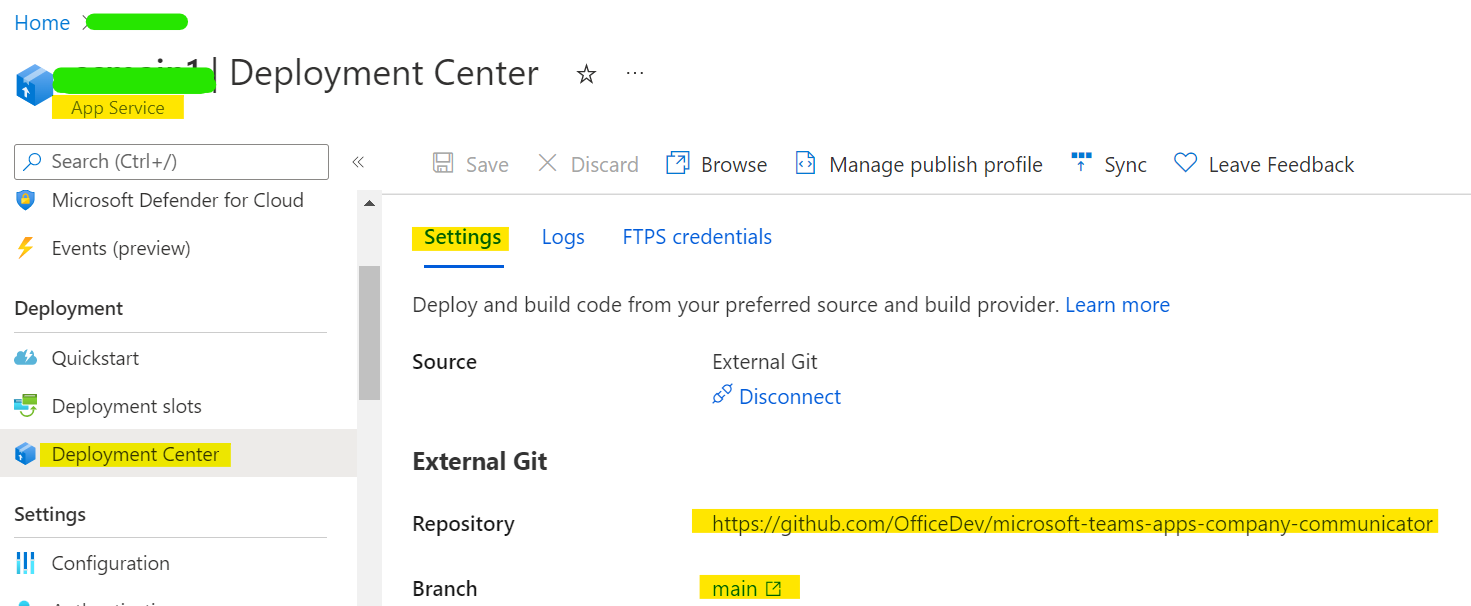Collapse sidebar with double chevron
The image size is (1471, 606).
click(358, 162)
